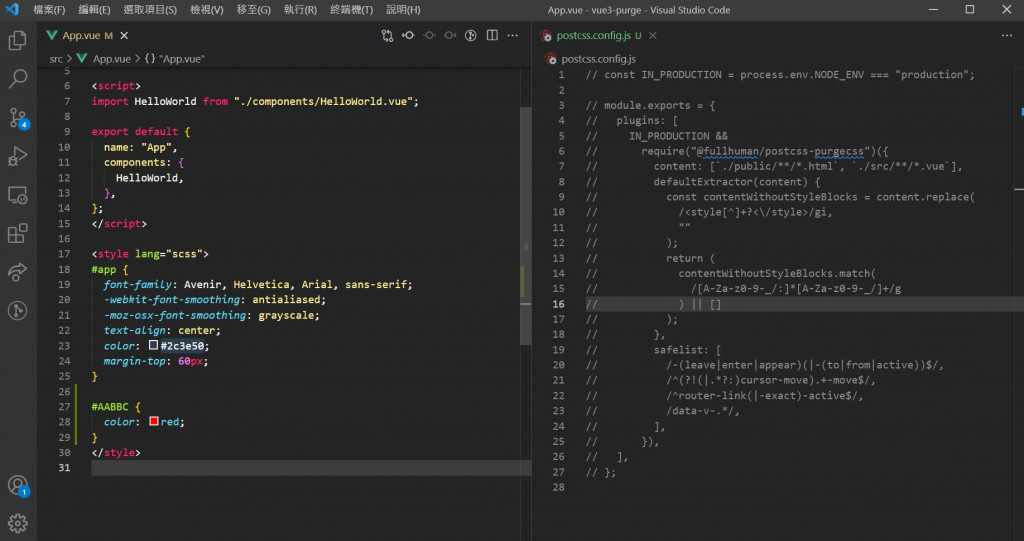Click the dimmed Open Working File circle icon

click(x=429, y=35)
